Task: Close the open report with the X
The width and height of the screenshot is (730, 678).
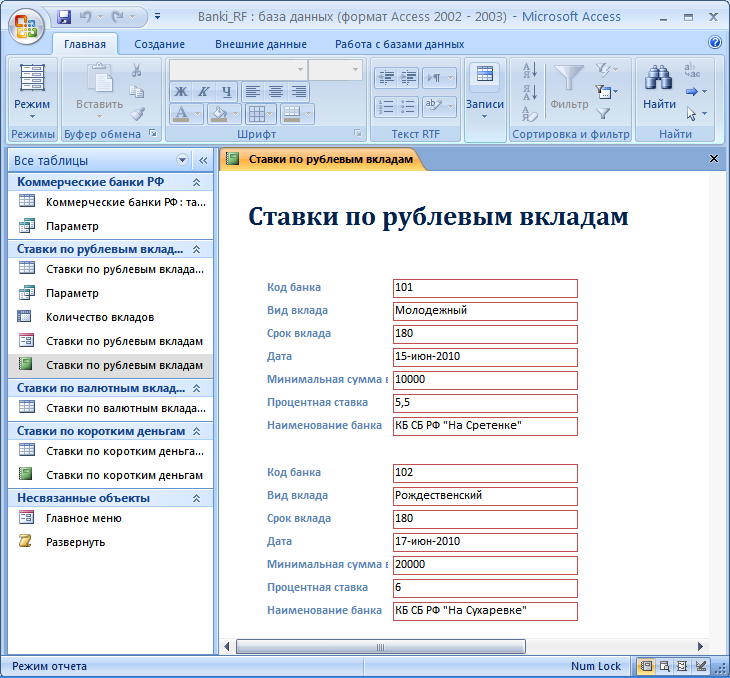Action: tap(713, 159)
